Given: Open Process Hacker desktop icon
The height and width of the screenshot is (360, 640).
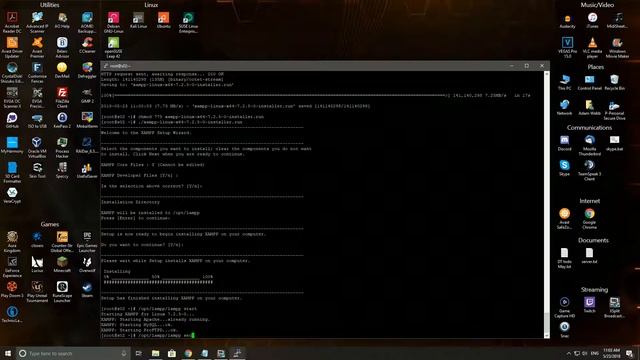Looking at the screenshot, I should (x=62, y=147).
